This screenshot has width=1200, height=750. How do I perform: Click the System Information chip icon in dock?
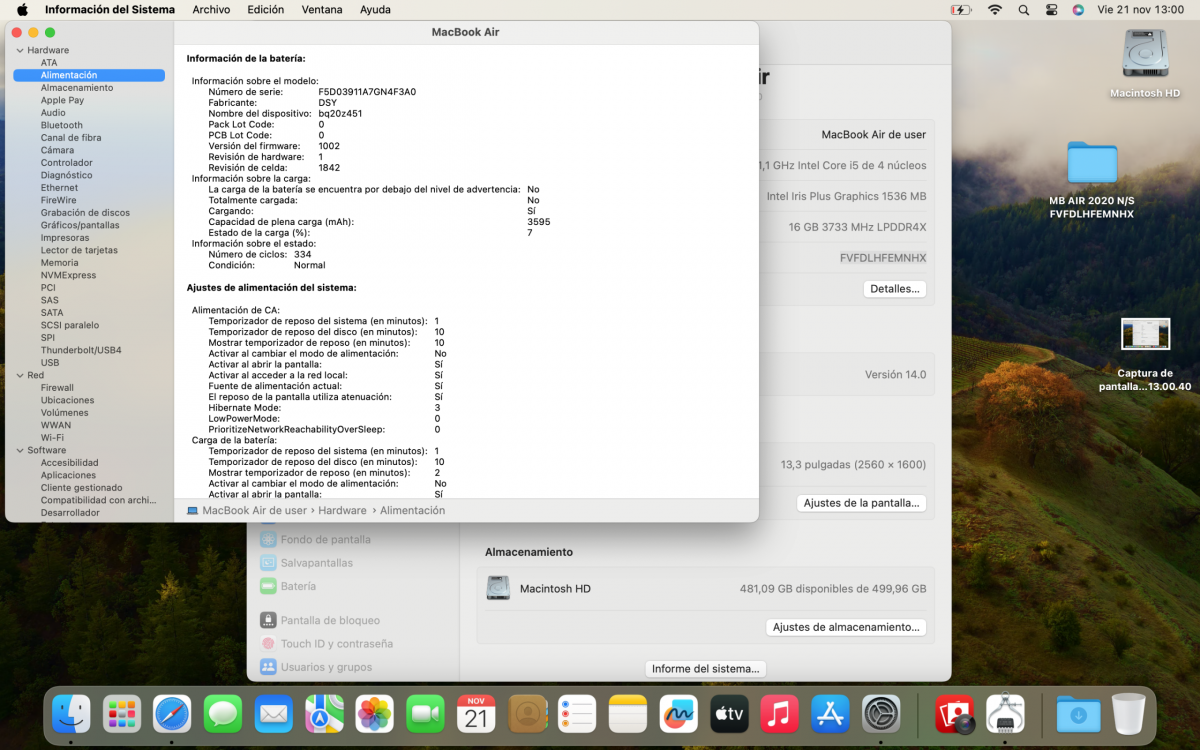coord(1004,714)
